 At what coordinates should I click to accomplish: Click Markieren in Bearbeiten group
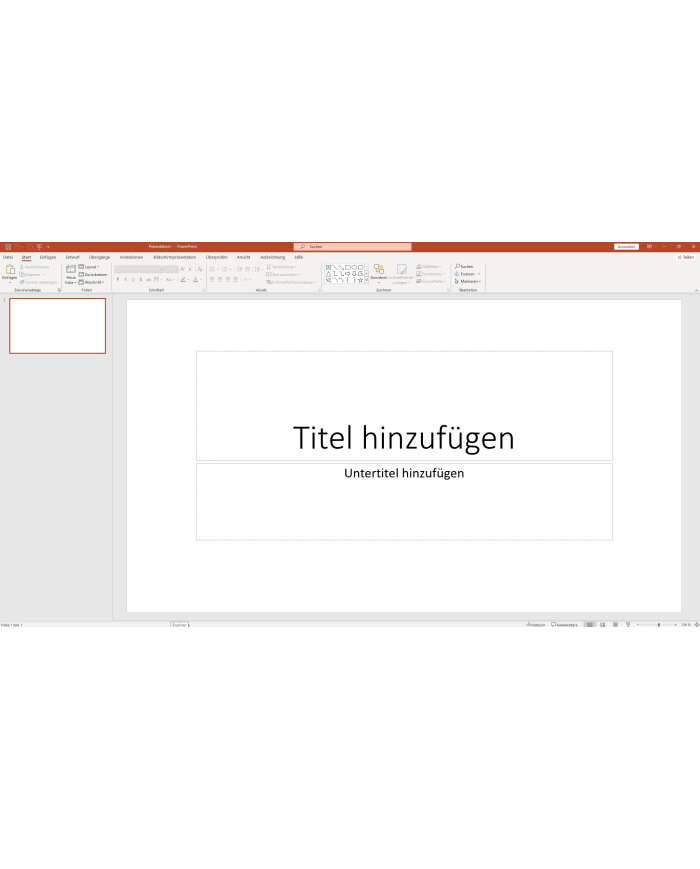tap(468, 282)
